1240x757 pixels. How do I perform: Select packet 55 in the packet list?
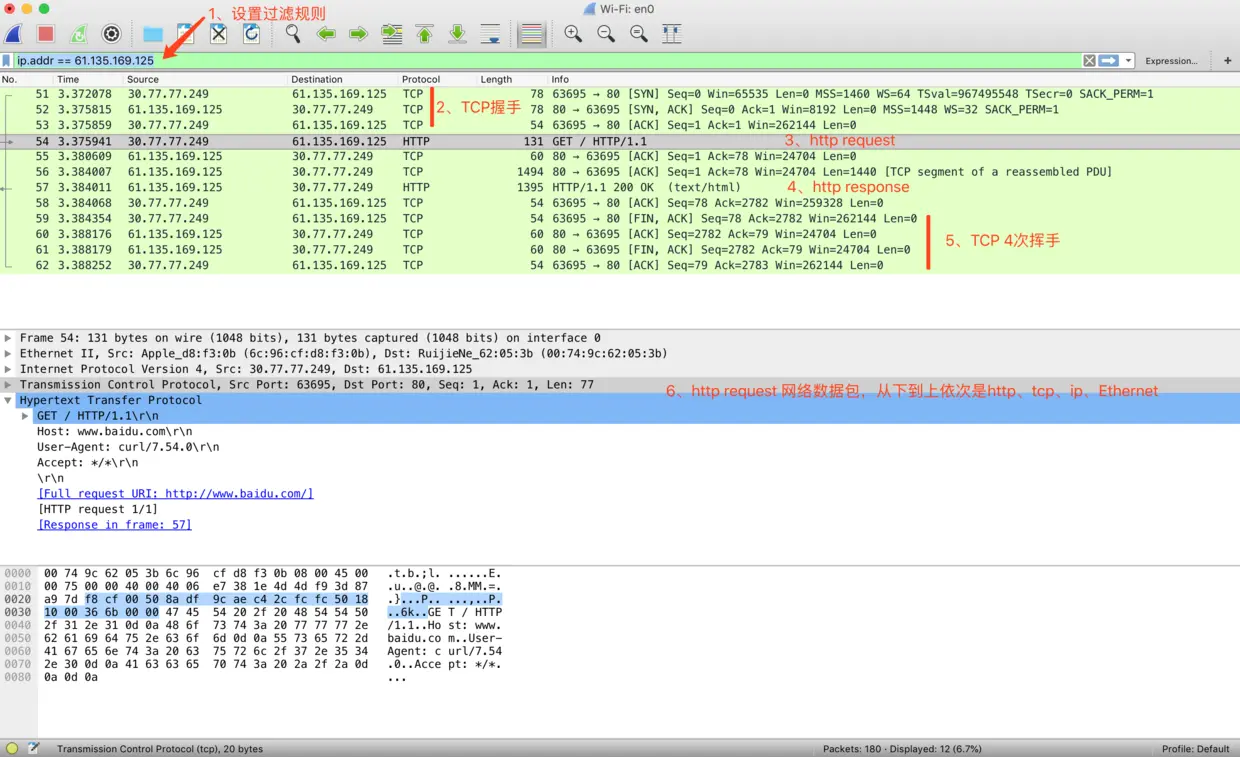click(x=620, y=156)
